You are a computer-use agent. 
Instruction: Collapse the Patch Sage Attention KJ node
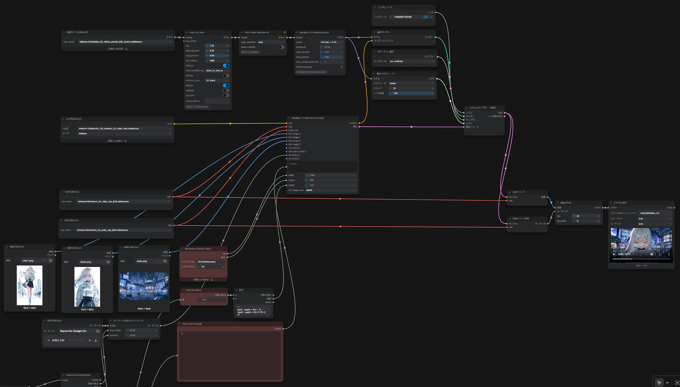242,33
